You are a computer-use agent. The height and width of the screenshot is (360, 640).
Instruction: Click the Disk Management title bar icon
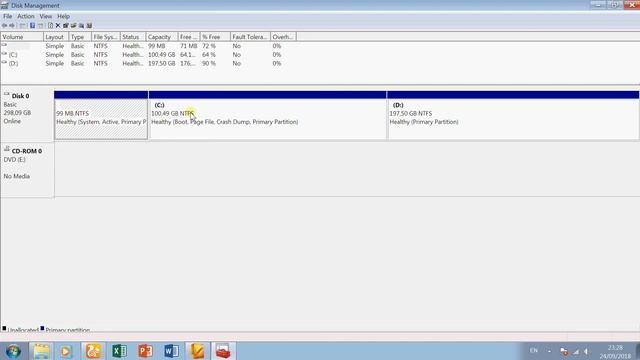click(x=4, y=6)
